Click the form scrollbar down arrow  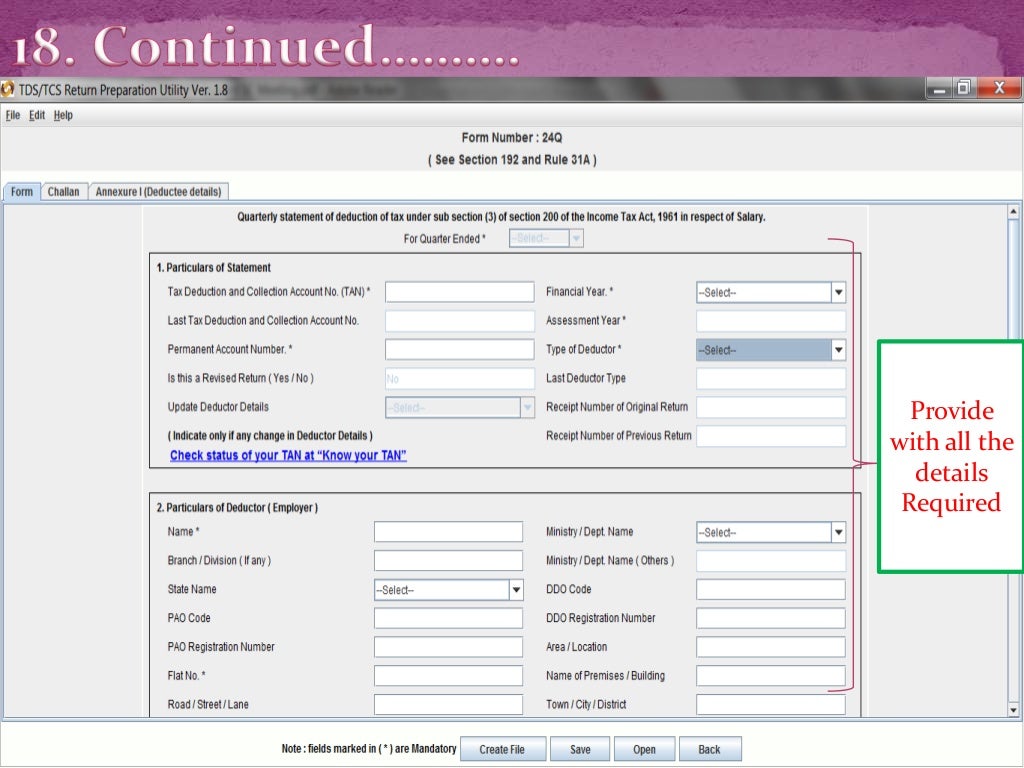(x=1013, y=710)
